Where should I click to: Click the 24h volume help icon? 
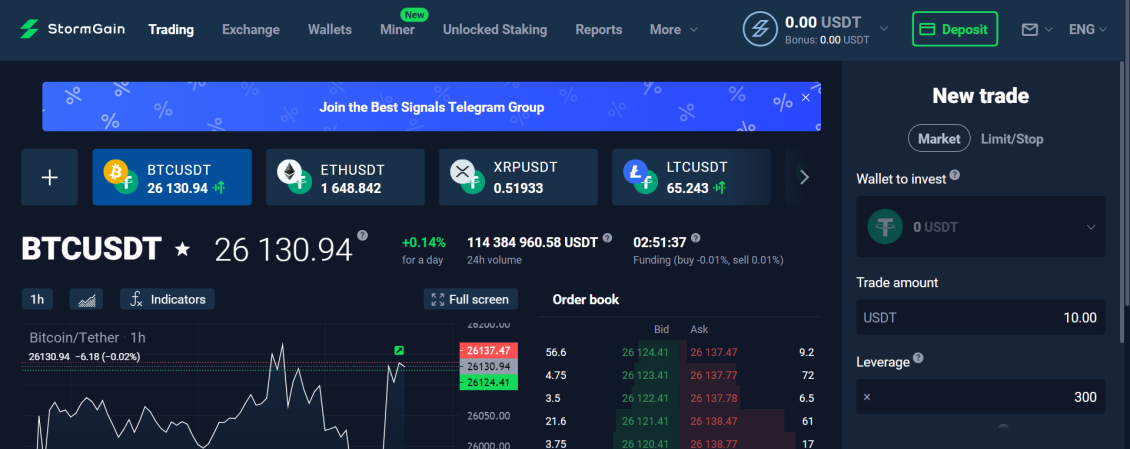608,238
